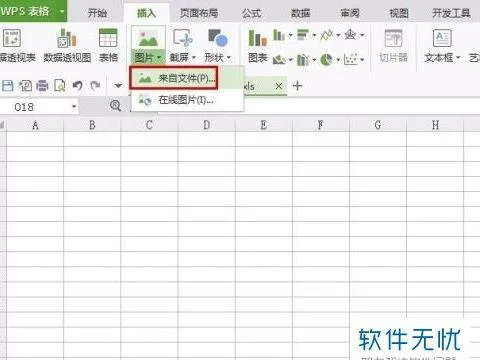
Task: Click the save-as copy icon in toolbar
Action: pos(25,86)
